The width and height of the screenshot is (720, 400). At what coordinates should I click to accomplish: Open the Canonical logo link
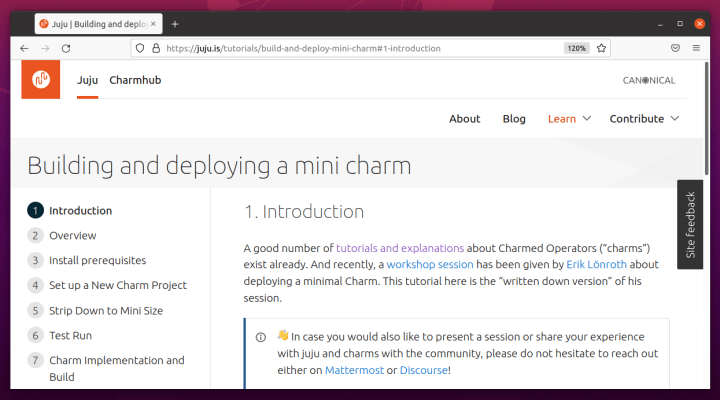tap(649, 80)
